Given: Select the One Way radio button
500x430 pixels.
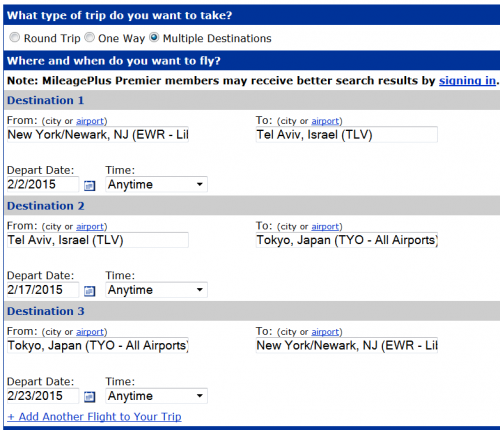Looking at the screenshot, I should [89, 37].
